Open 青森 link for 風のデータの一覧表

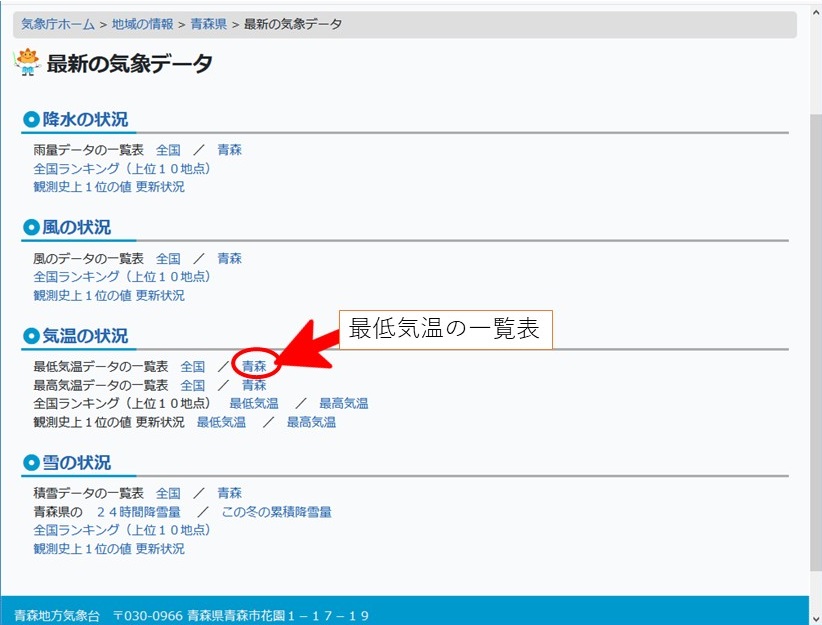pos(230,258)
